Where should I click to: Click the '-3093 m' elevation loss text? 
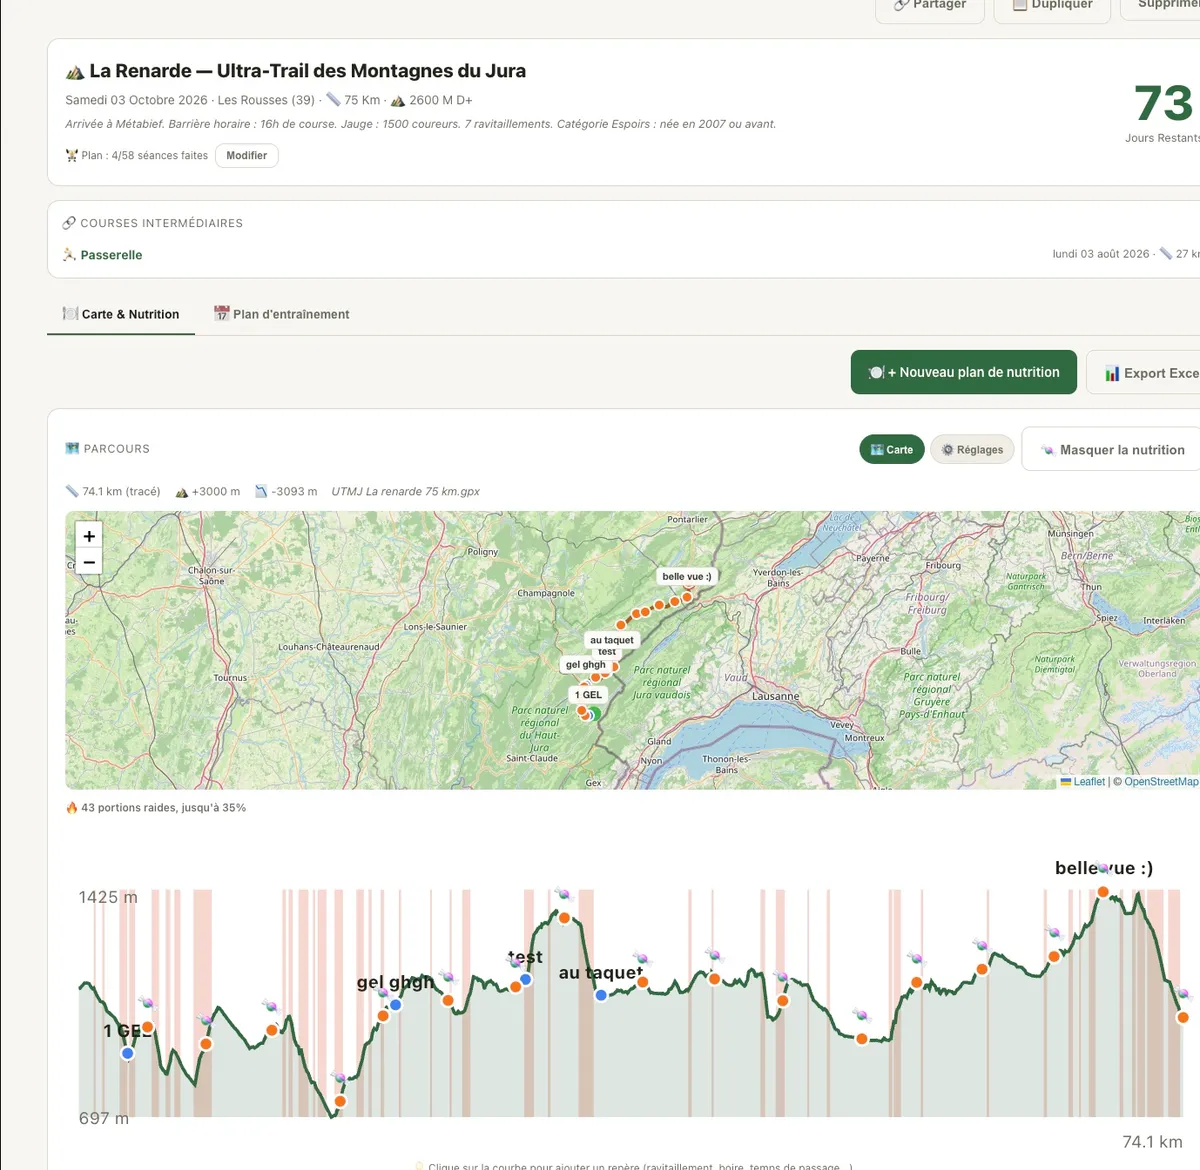tap(294, 491)
